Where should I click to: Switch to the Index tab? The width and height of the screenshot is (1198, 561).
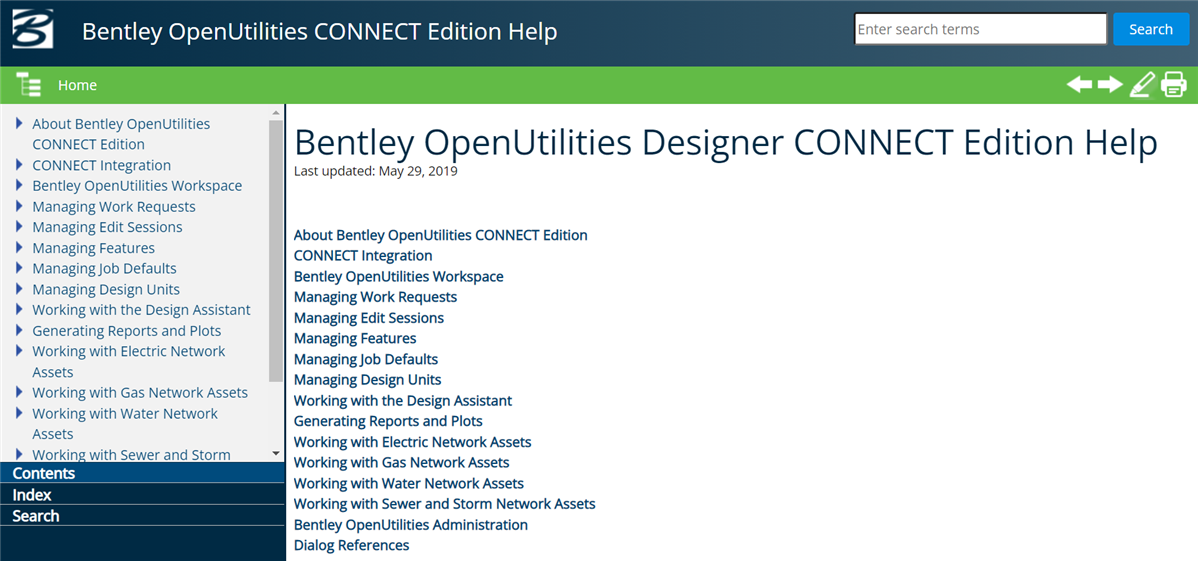pyautogui.click(x=142, y=495)
